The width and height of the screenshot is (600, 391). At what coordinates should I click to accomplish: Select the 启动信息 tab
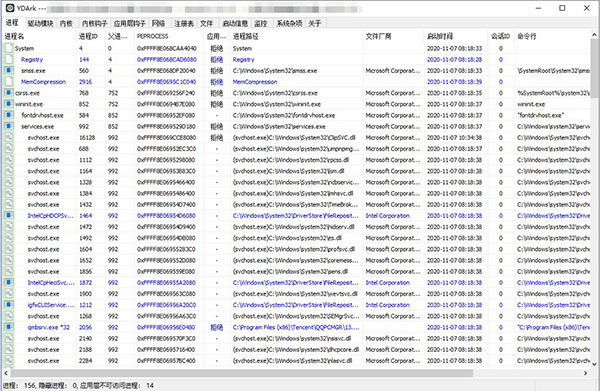(x=235, y=23)
